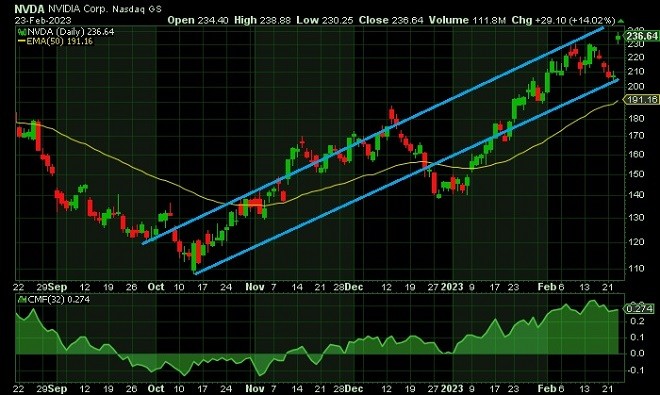Click Nov on the CMF panel date axis
Viewport: 660px width, 395px height.
[x=255, y=388]
